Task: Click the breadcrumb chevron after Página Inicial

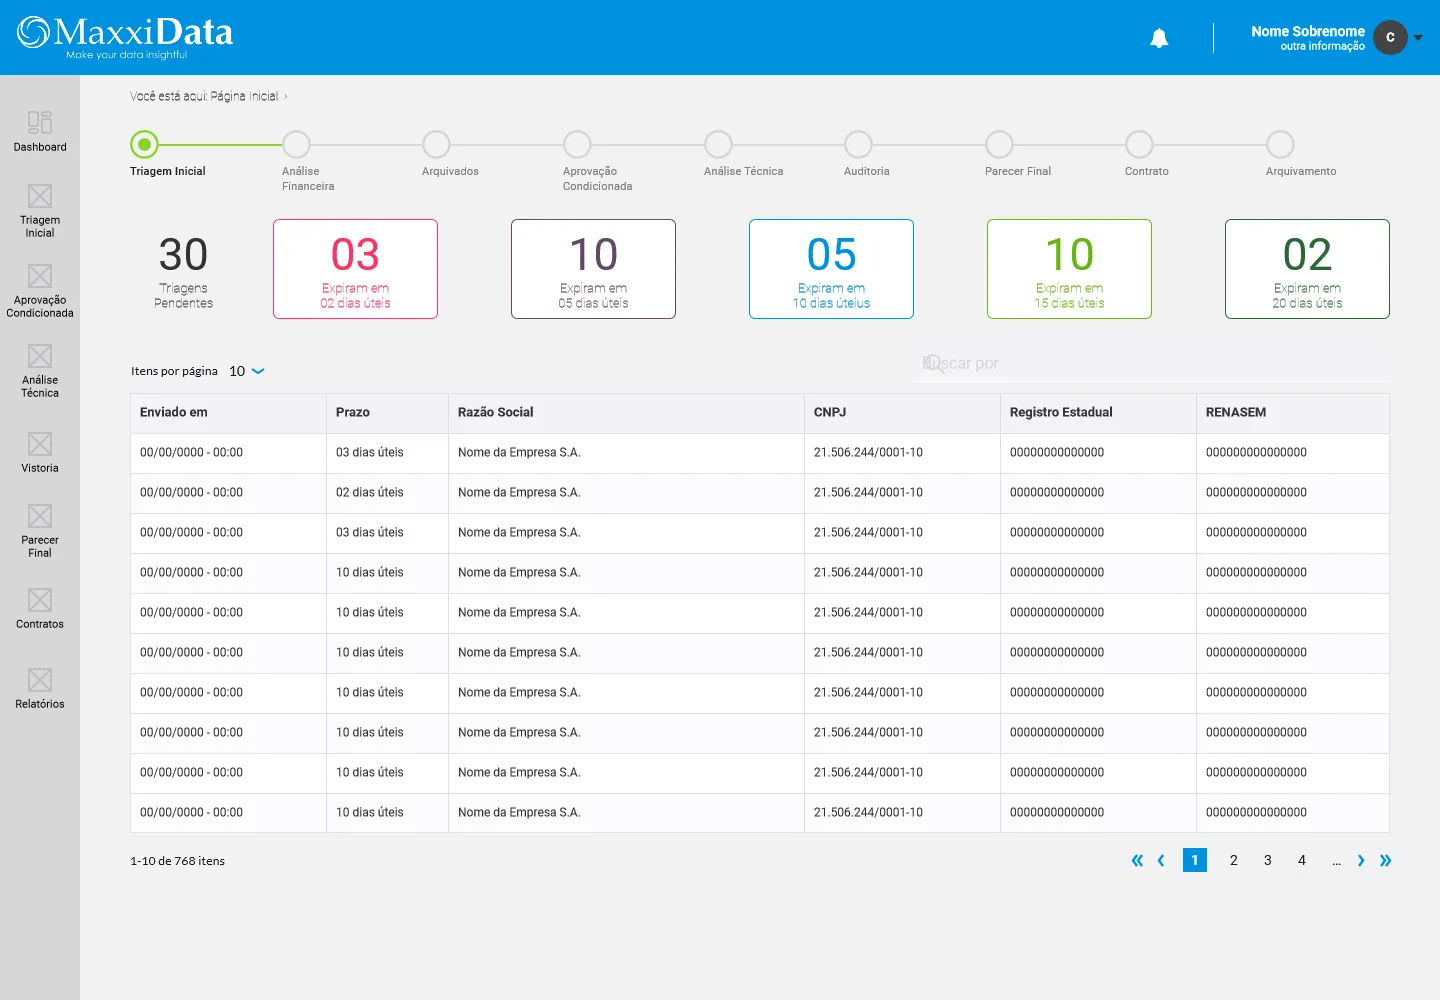Action: (x=286, y=97)
